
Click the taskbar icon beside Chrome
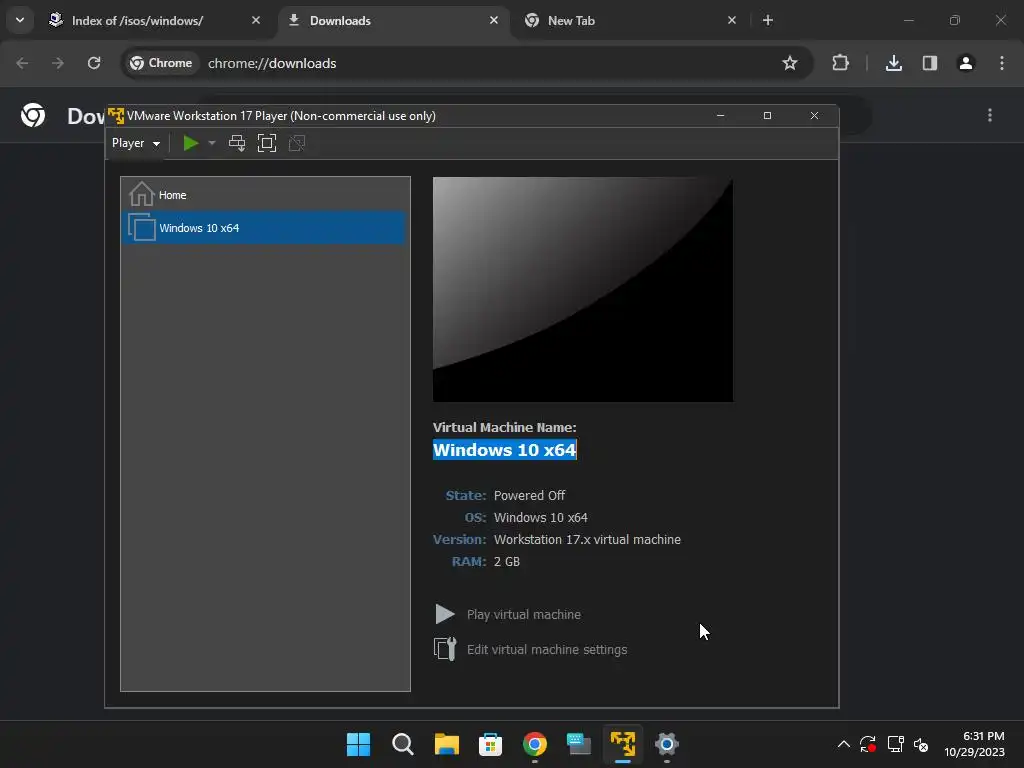(579, 744)
